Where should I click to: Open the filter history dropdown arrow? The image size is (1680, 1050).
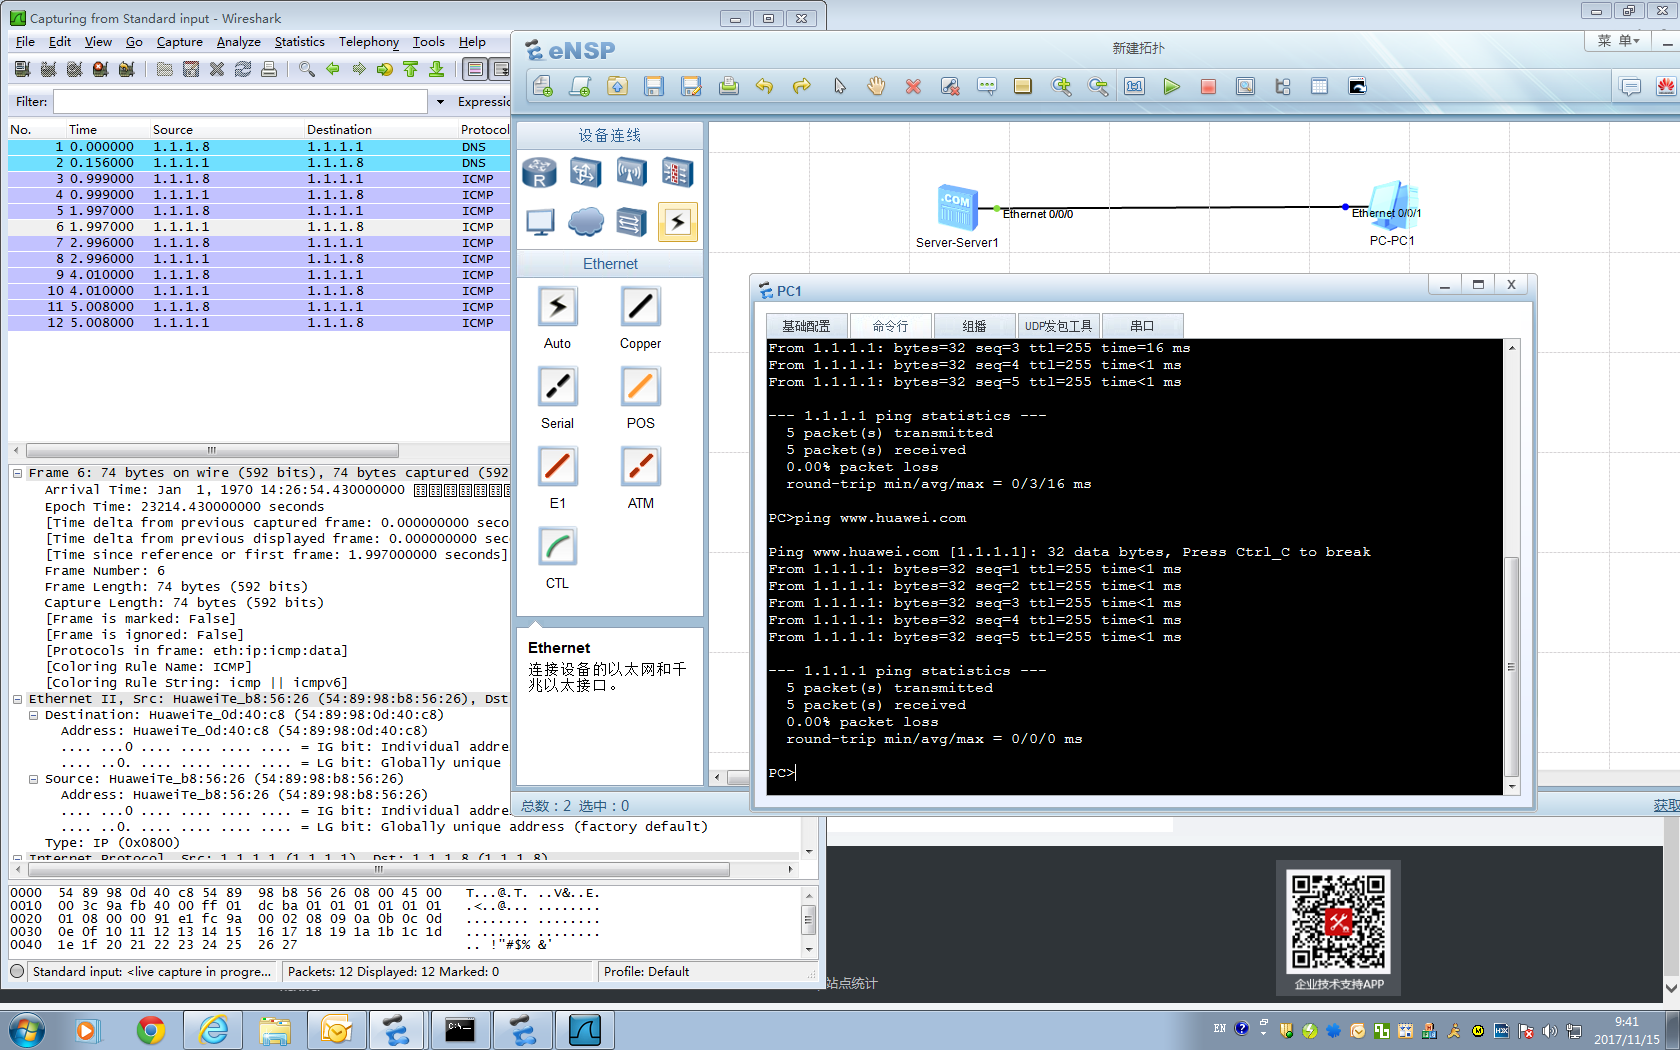pyautogui.click(x=440, y=102)
